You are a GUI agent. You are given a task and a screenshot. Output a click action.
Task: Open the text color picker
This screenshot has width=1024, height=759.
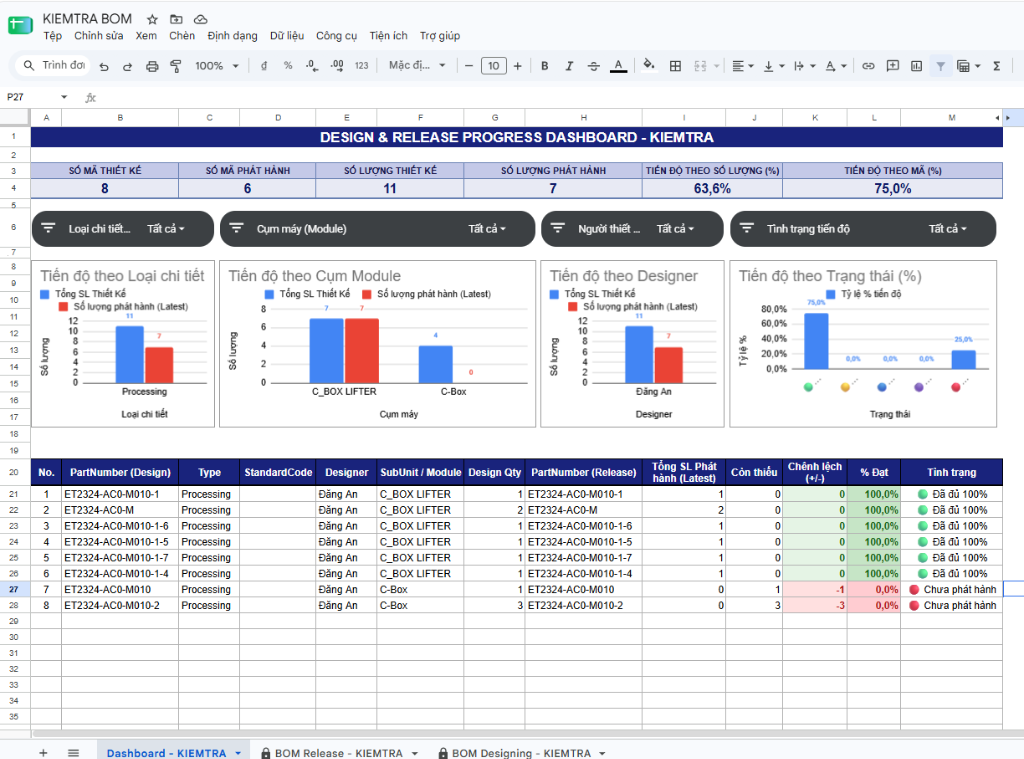tap(618, 66)
